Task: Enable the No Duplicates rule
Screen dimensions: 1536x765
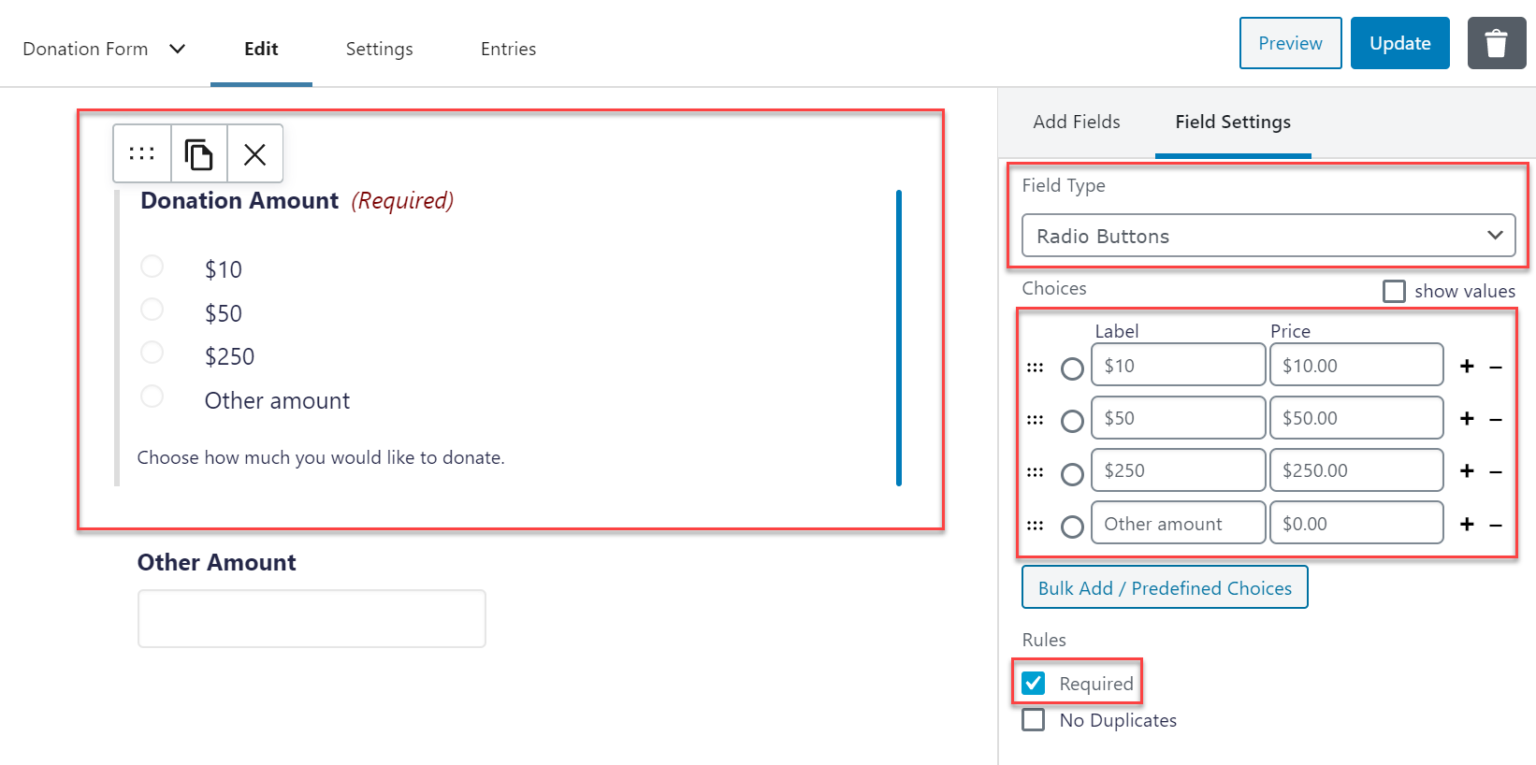Action: tap(1032, 719)
